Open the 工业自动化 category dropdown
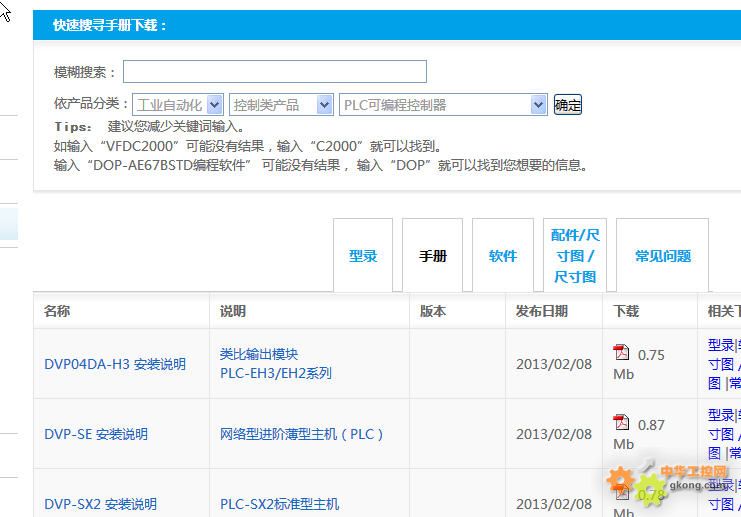Viewport: 741px width, 517px height. (x=178, y=104)
